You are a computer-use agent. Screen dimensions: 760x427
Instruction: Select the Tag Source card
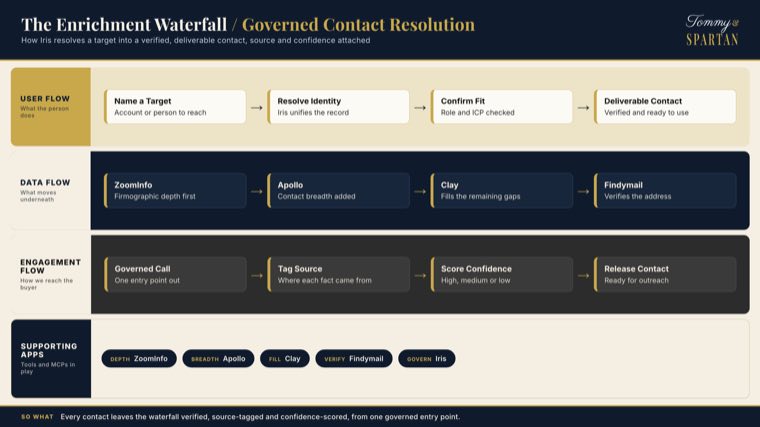(338, 274)
